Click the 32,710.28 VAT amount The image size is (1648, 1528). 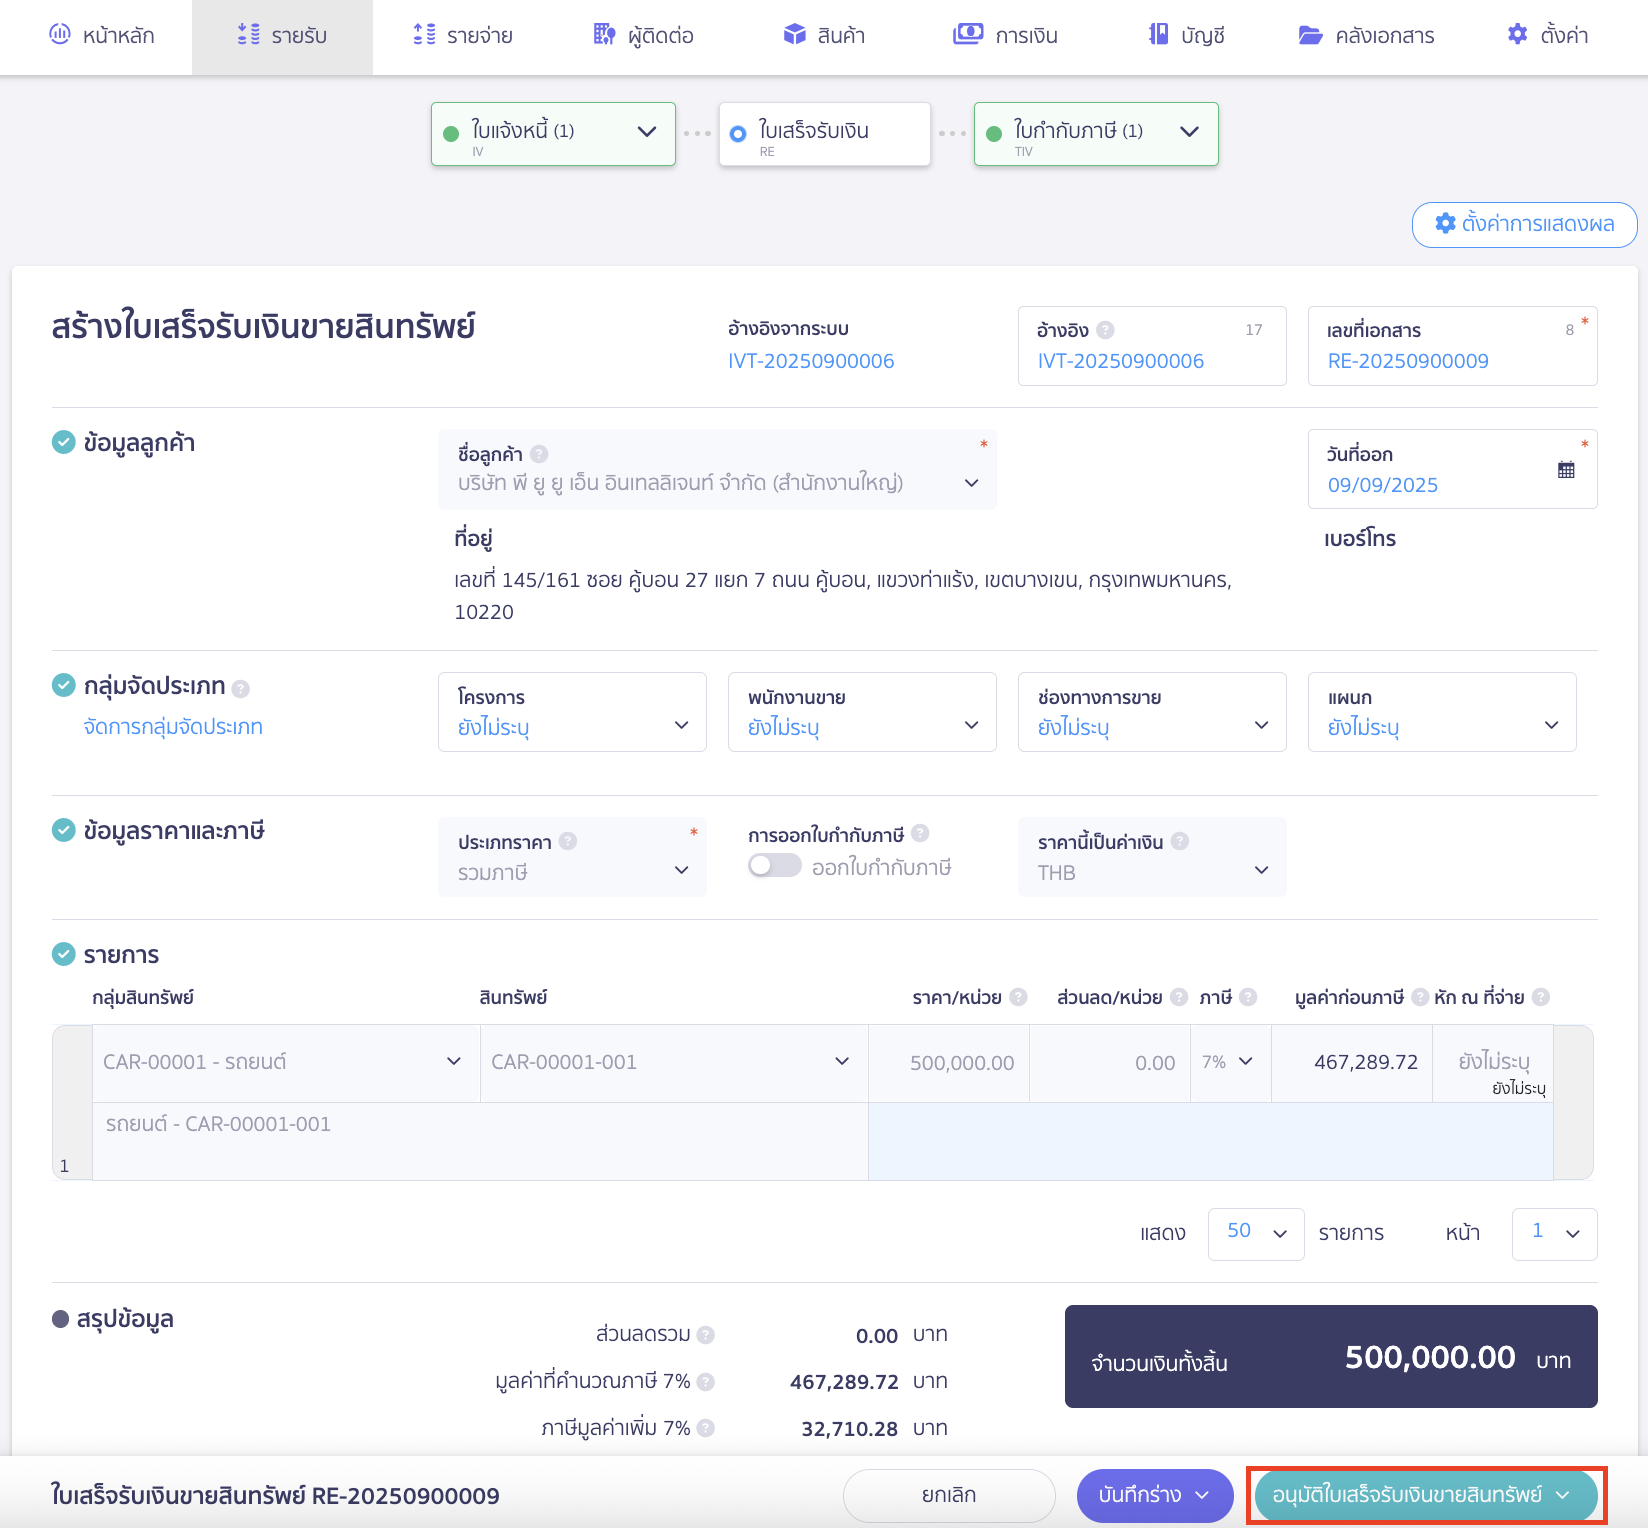point(849,1429)
